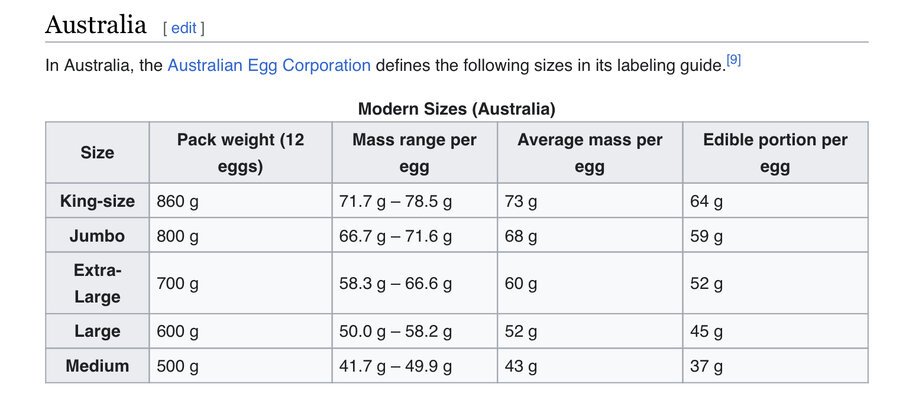Click the 860 g pack weight cell
922x400 pixels.
(178, 201)
